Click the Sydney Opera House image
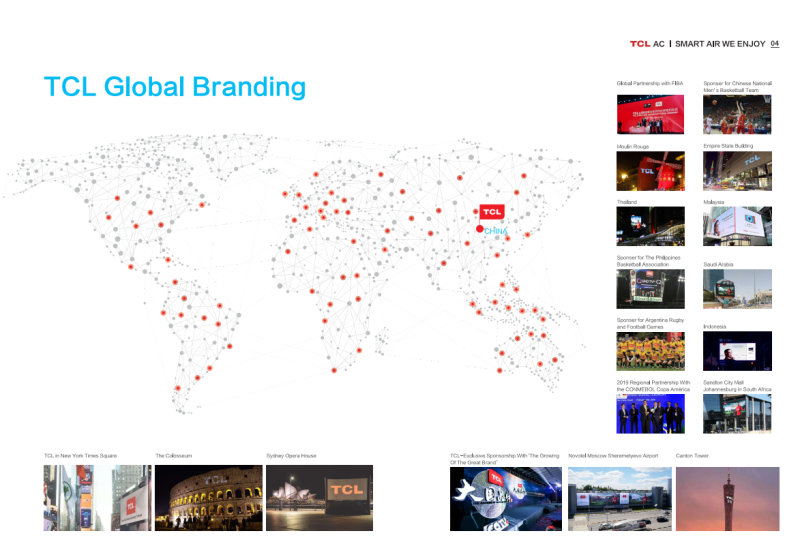800x544 pixels. pyautogui.click(x=319, y=497)
